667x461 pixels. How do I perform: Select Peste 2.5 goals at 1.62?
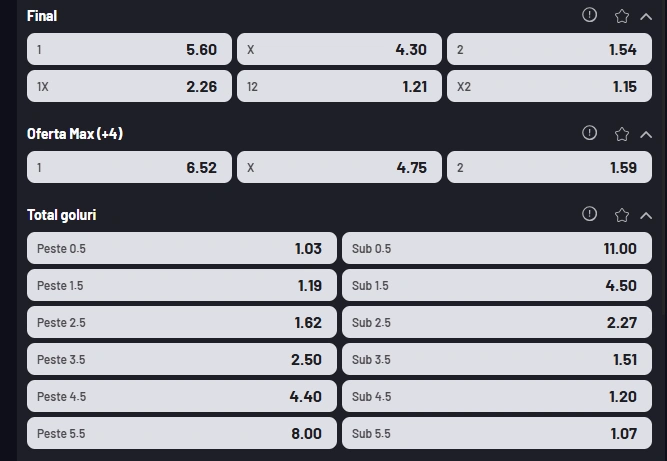point(182,322)
